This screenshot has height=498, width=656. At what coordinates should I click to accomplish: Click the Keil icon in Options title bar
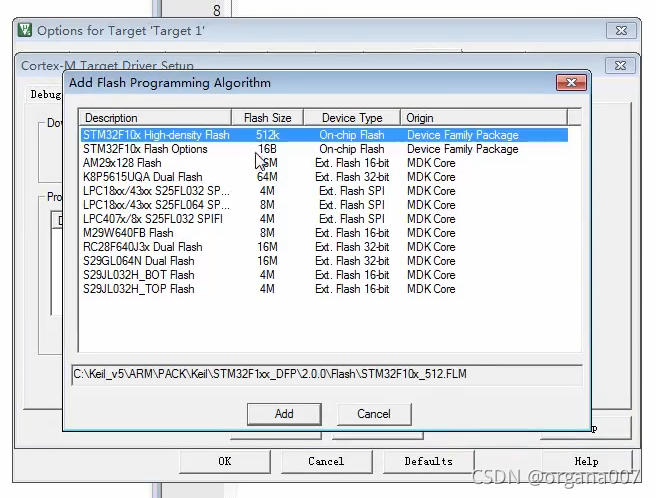tap(25, 30)
